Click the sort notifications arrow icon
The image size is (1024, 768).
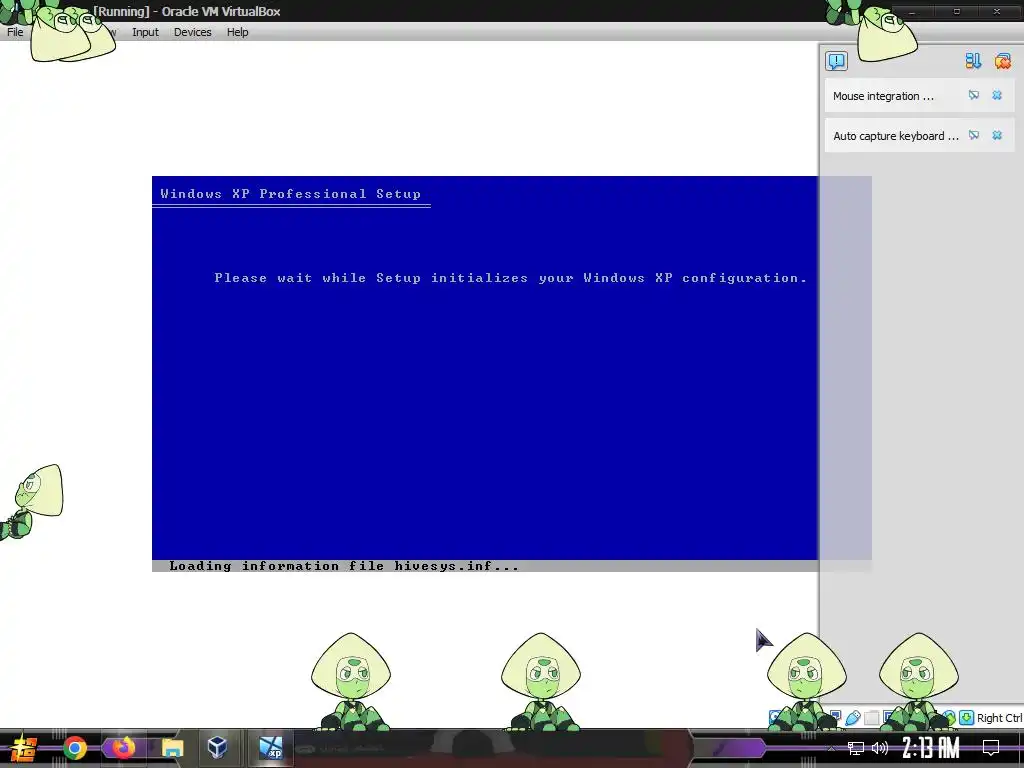(973, 61)
